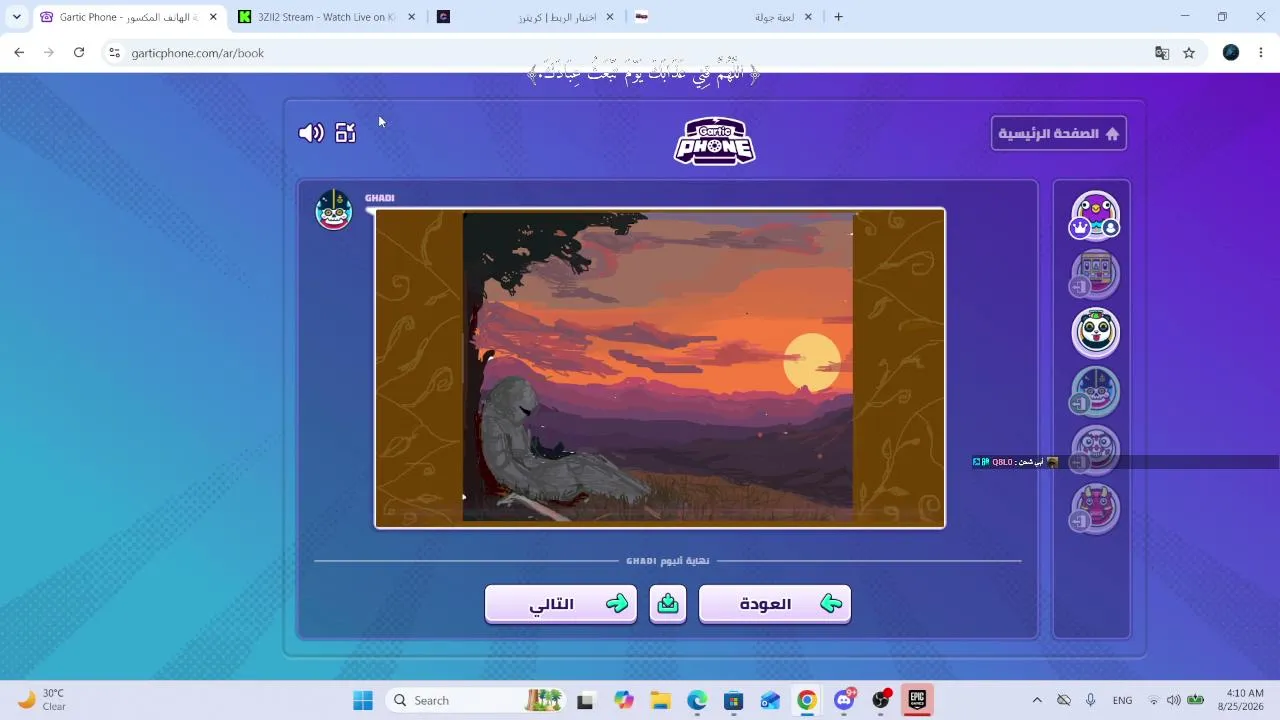Open Microsoft Store from the taskbar

pyautogui.click(x=734, y=700)
